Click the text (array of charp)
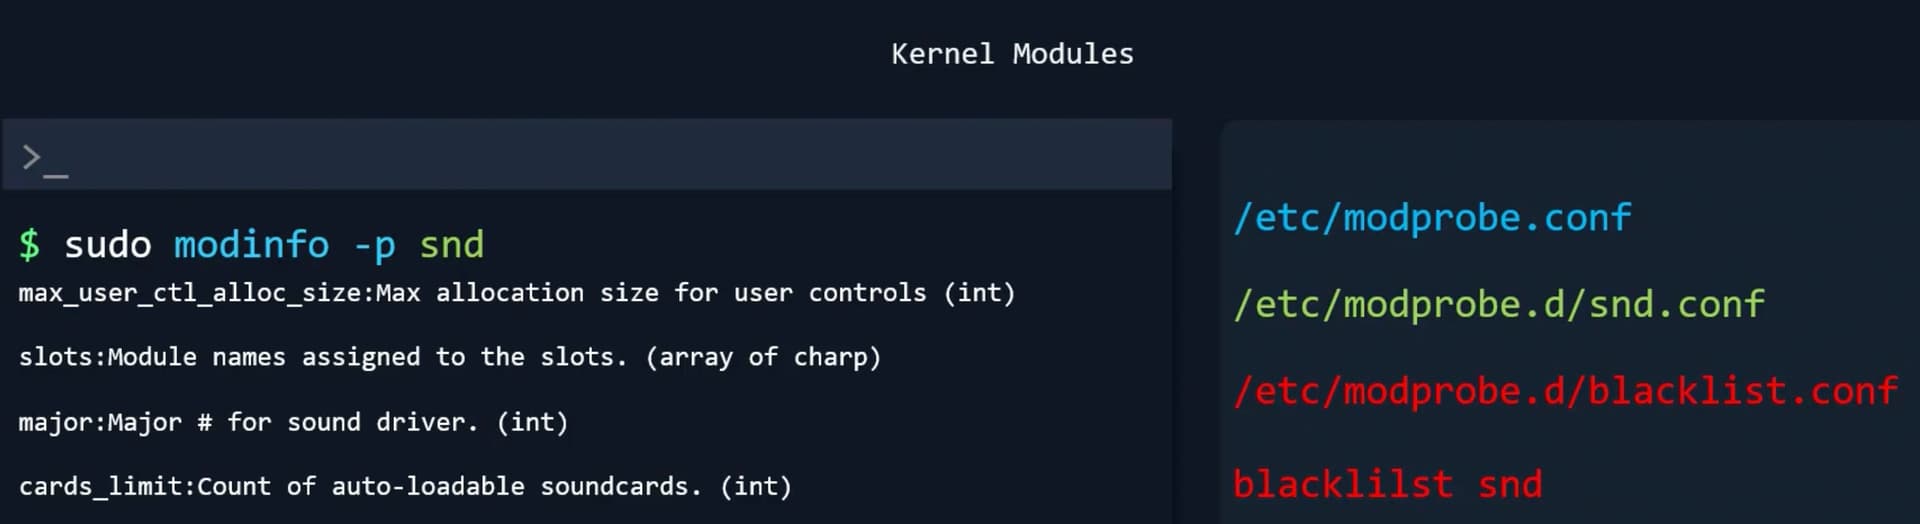Image resolution: width=1920 pixels, height=524 pixels. (x=763, y=357)
